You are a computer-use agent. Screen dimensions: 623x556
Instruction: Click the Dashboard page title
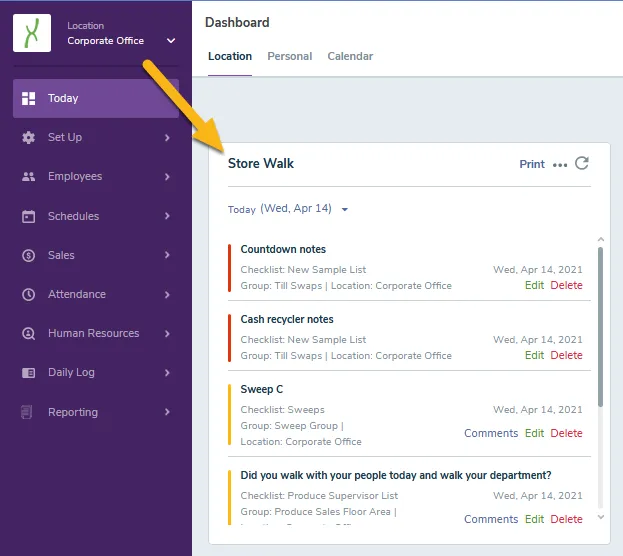click(x=237, y=22)
